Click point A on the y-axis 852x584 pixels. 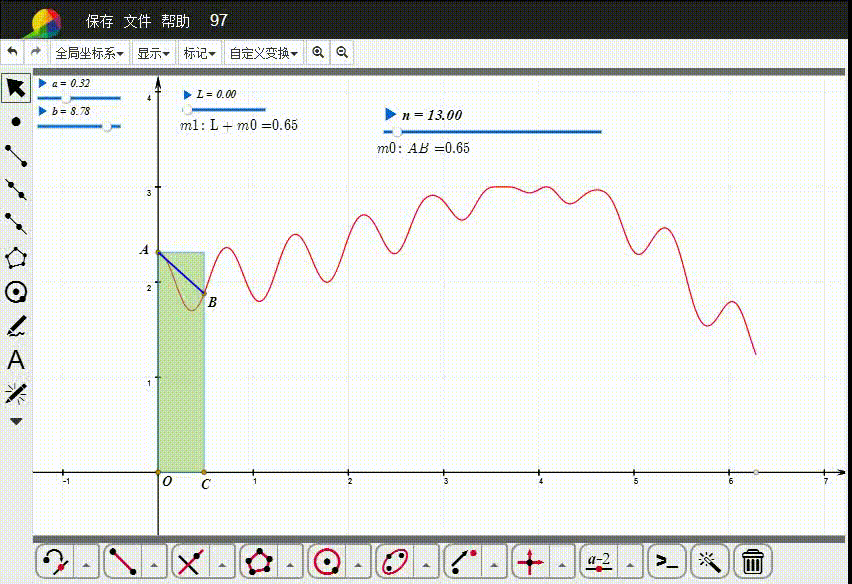click(x=158, y=253)
